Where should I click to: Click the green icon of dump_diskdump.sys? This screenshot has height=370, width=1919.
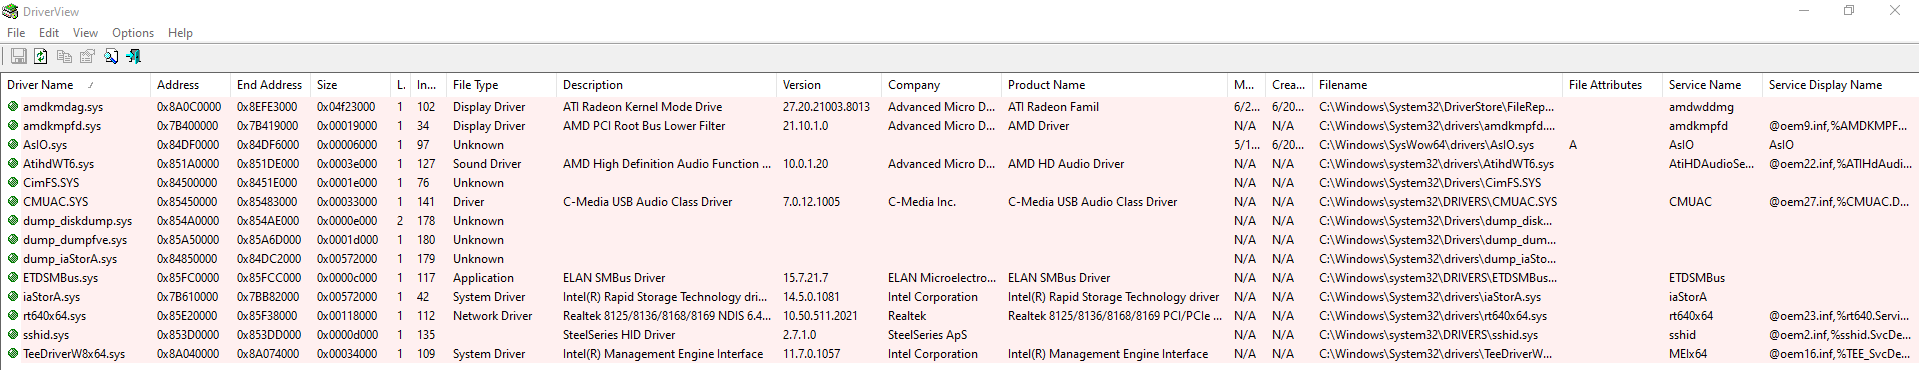13,220
